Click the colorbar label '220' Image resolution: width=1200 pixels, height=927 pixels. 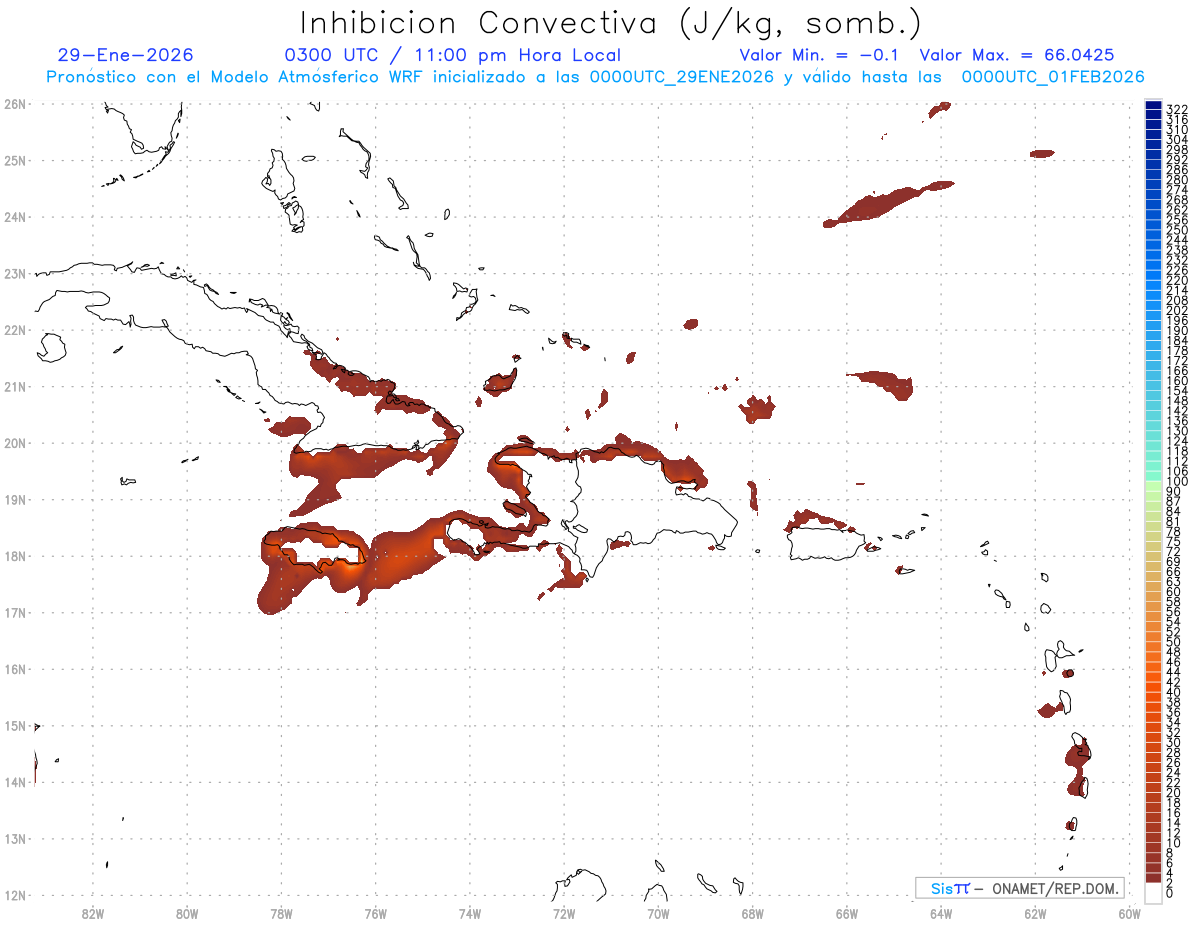tap(1176, 280)
